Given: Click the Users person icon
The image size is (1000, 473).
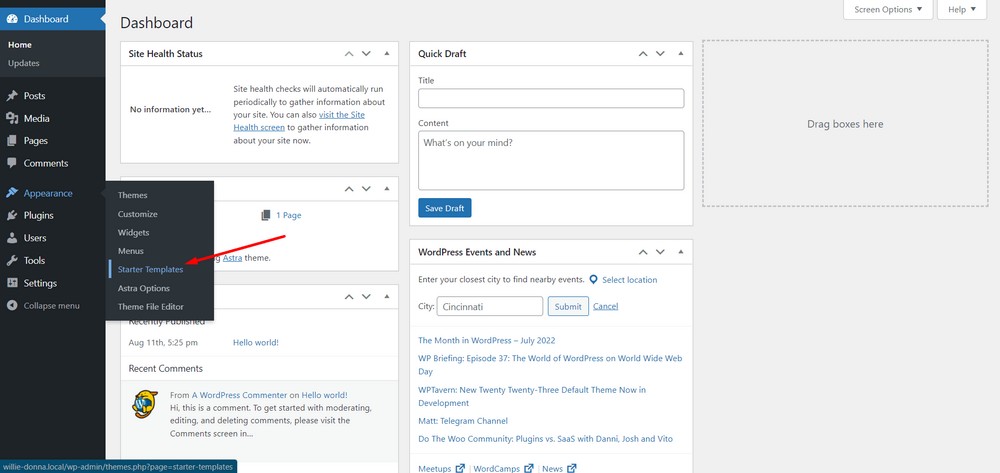Looking at the screenshot, I should pos(12,238).
